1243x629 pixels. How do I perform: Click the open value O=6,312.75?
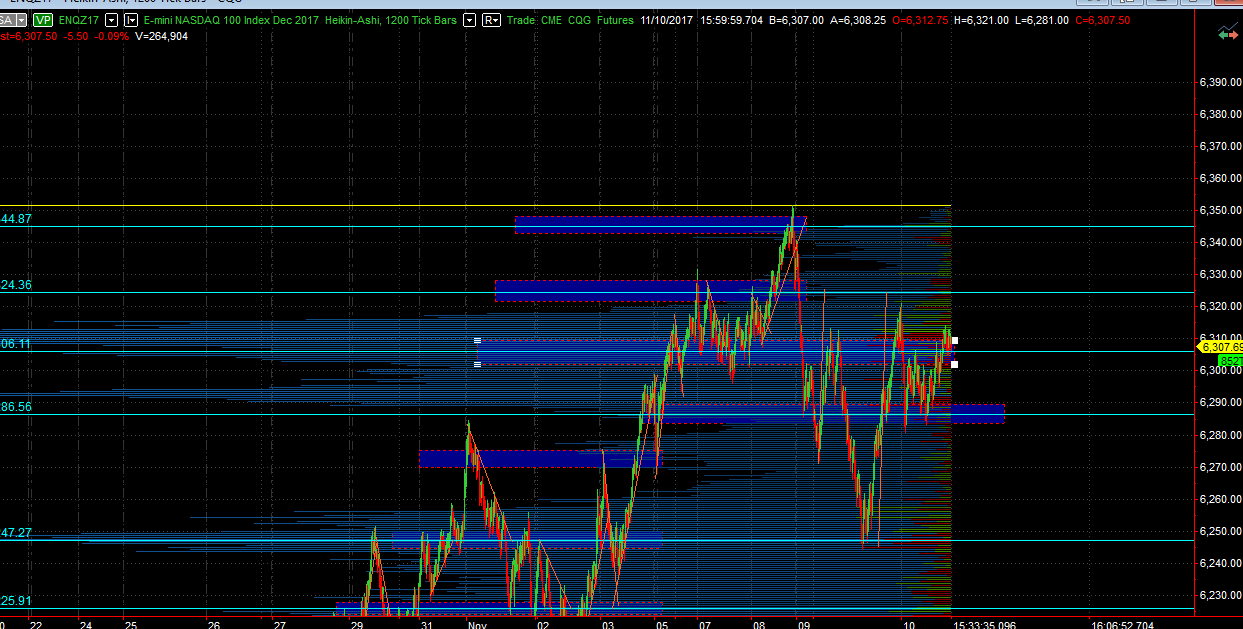point(920,20)
